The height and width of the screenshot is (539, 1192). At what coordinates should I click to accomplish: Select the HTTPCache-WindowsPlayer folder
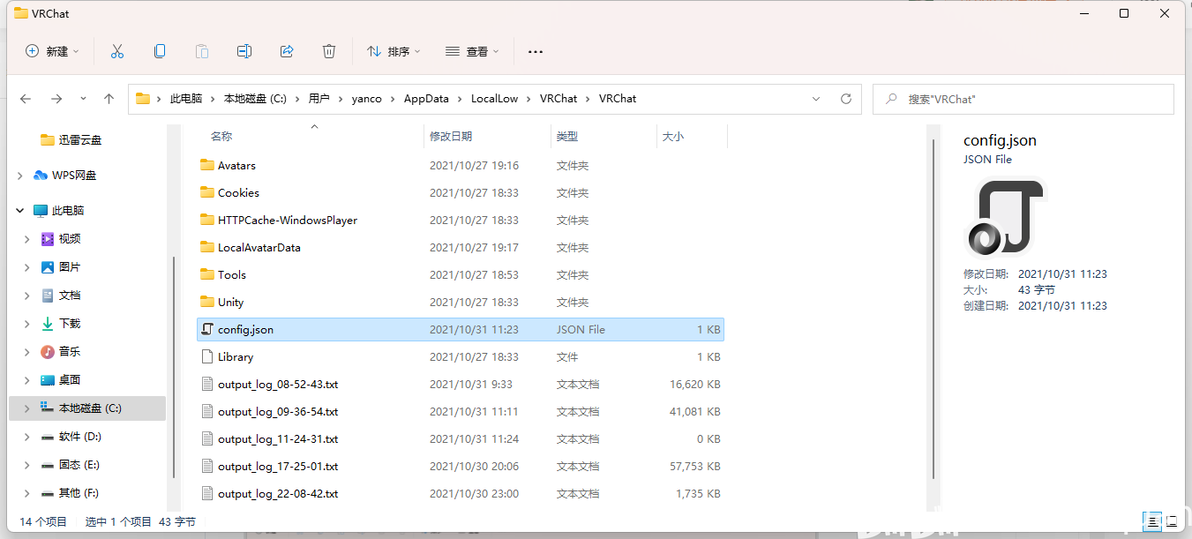tap(460, 220)
